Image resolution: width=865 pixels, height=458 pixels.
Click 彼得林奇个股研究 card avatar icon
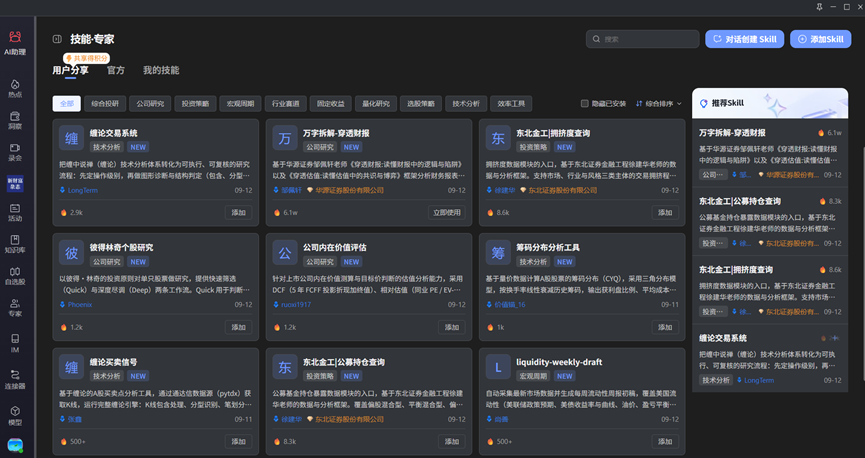tap(72, 253)
